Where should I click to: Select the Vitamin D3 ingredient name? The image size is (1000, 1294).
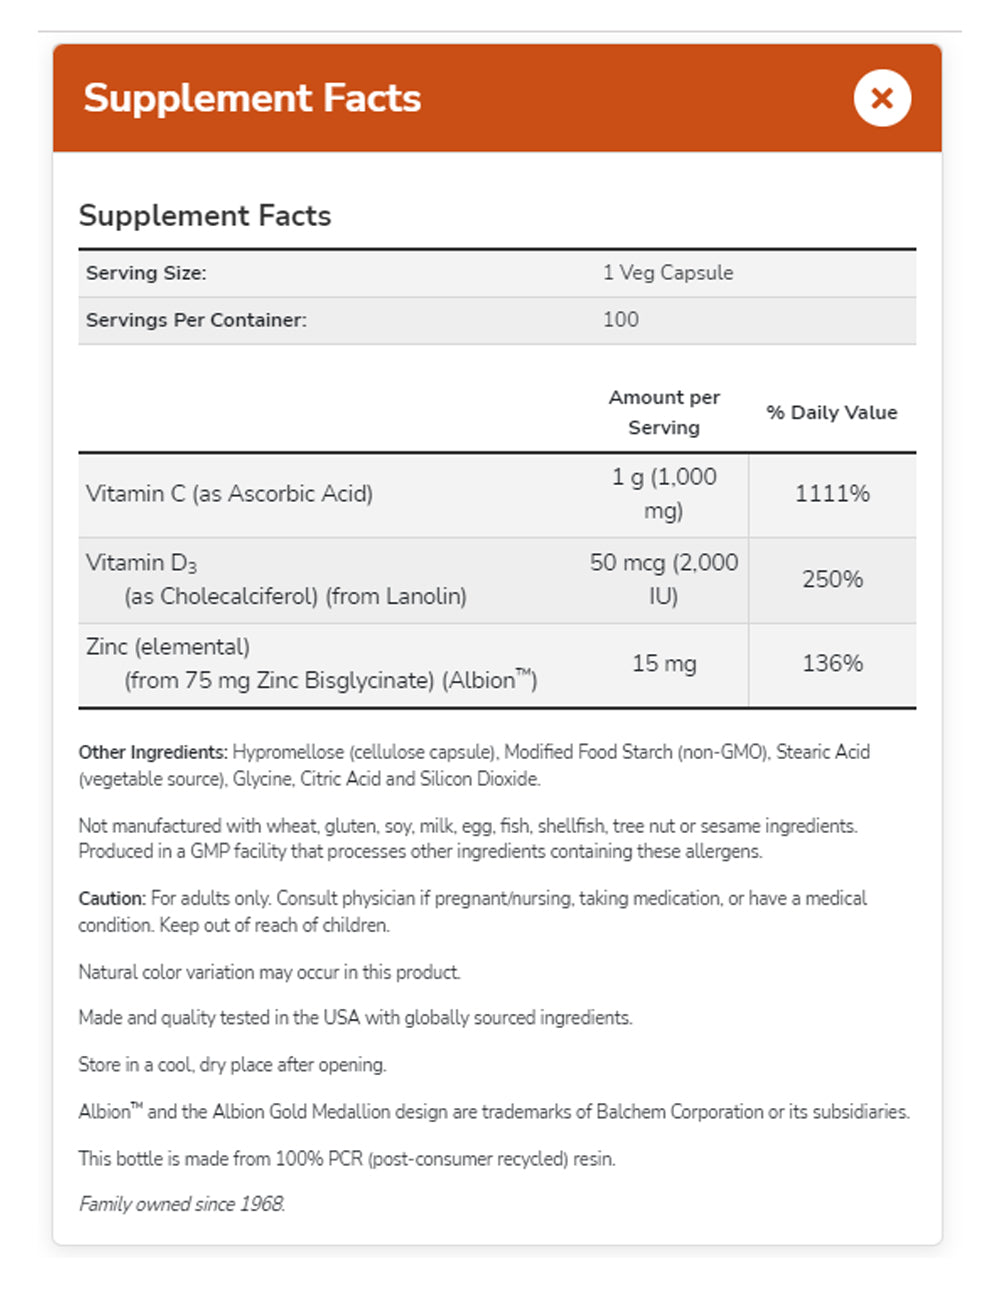click(x=141, y=563)
